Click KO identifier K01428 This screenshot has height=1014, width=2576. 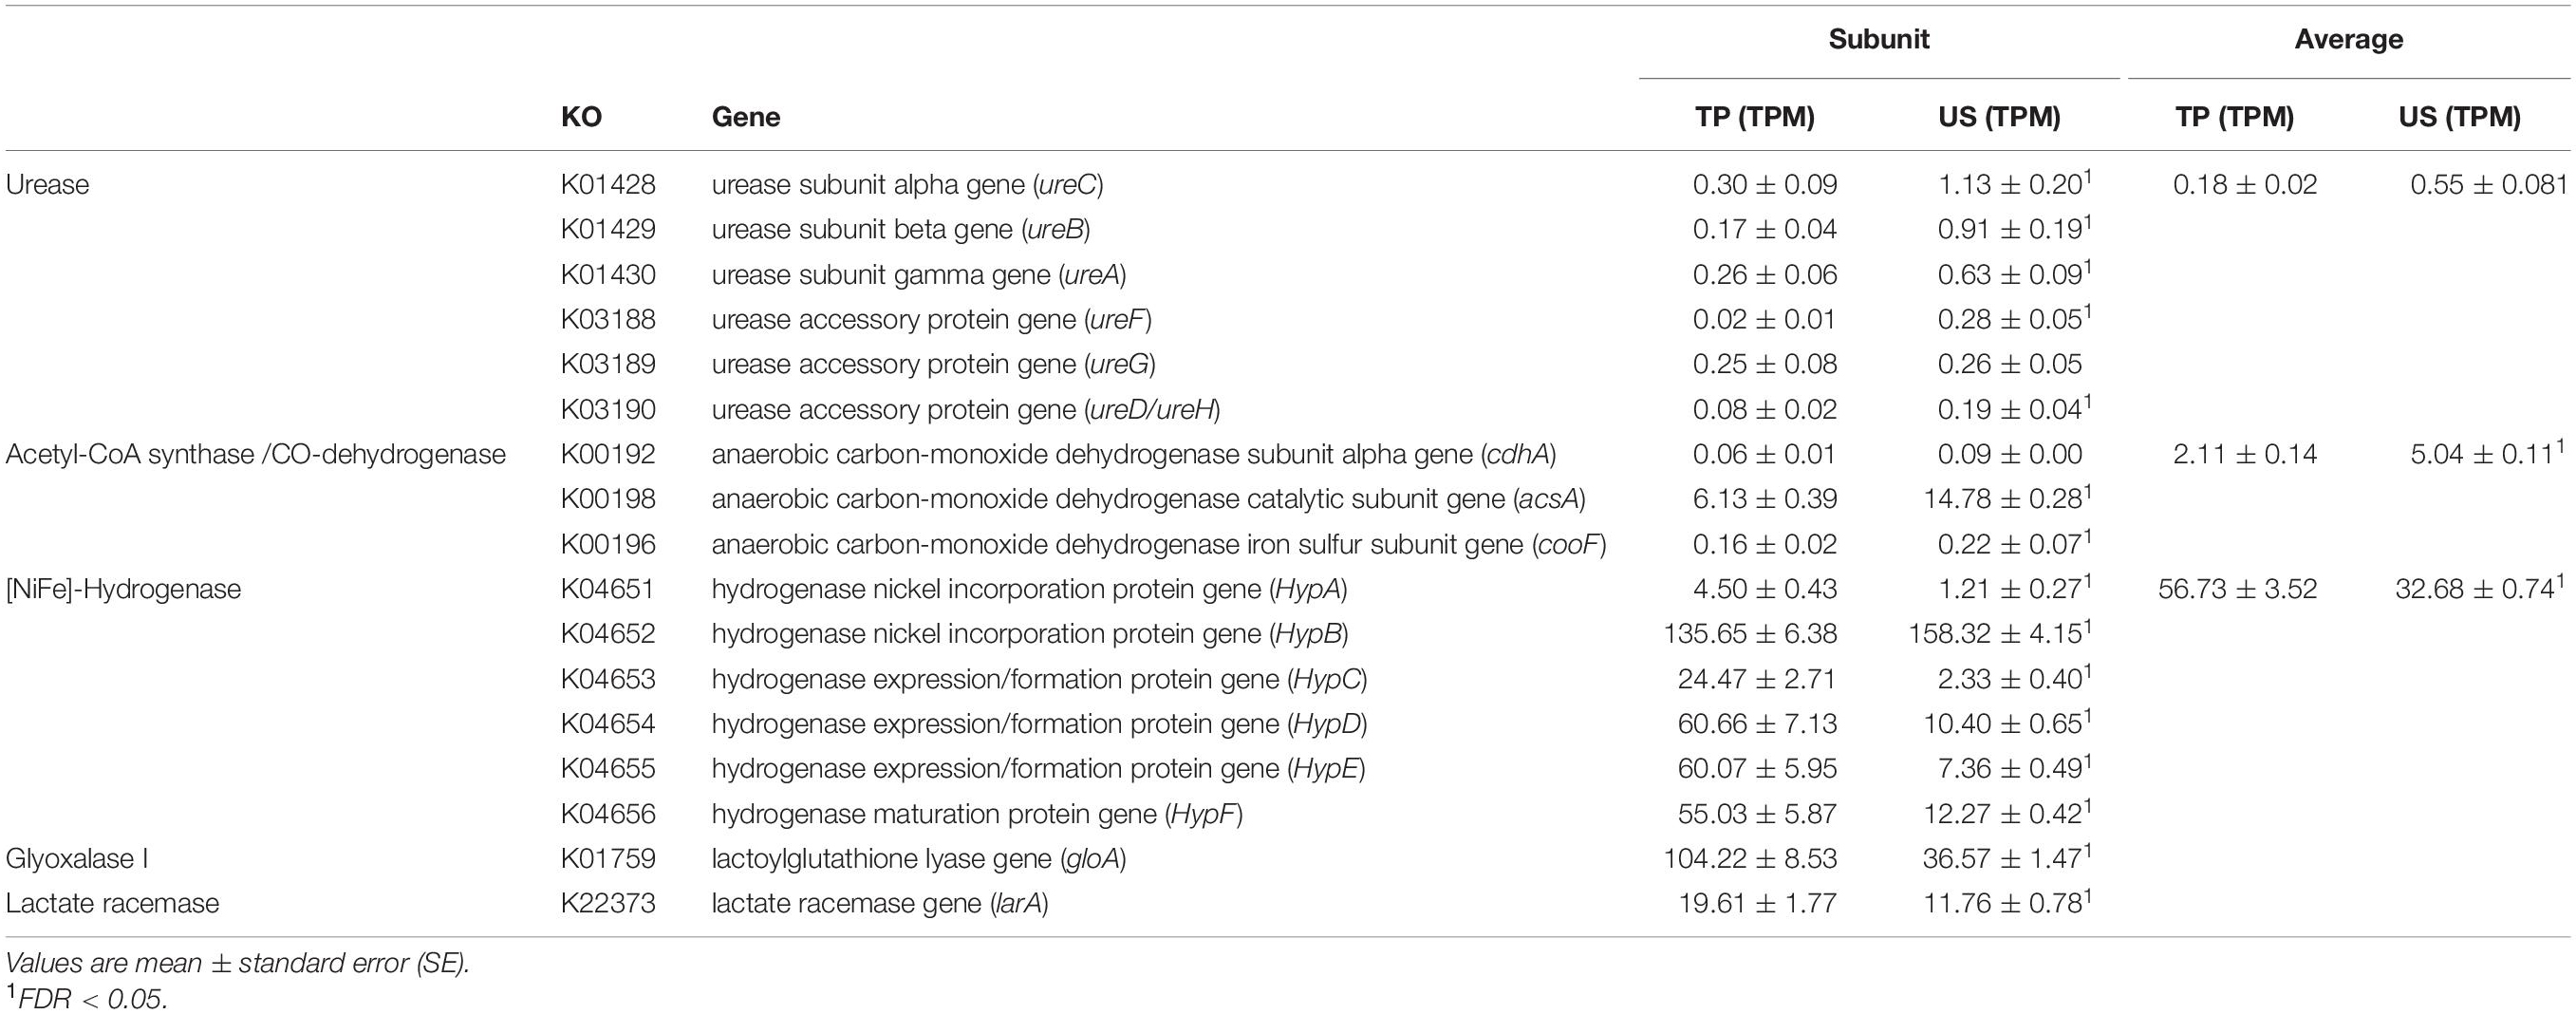pos(608,185)
